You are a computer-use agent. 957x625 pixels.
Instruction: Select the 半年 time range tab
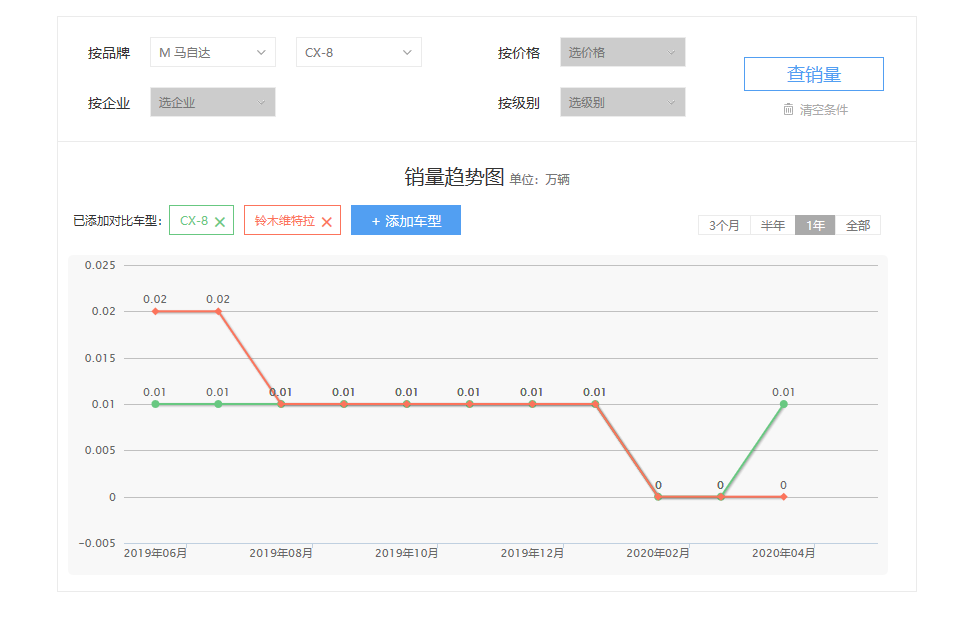click(772, 225)
